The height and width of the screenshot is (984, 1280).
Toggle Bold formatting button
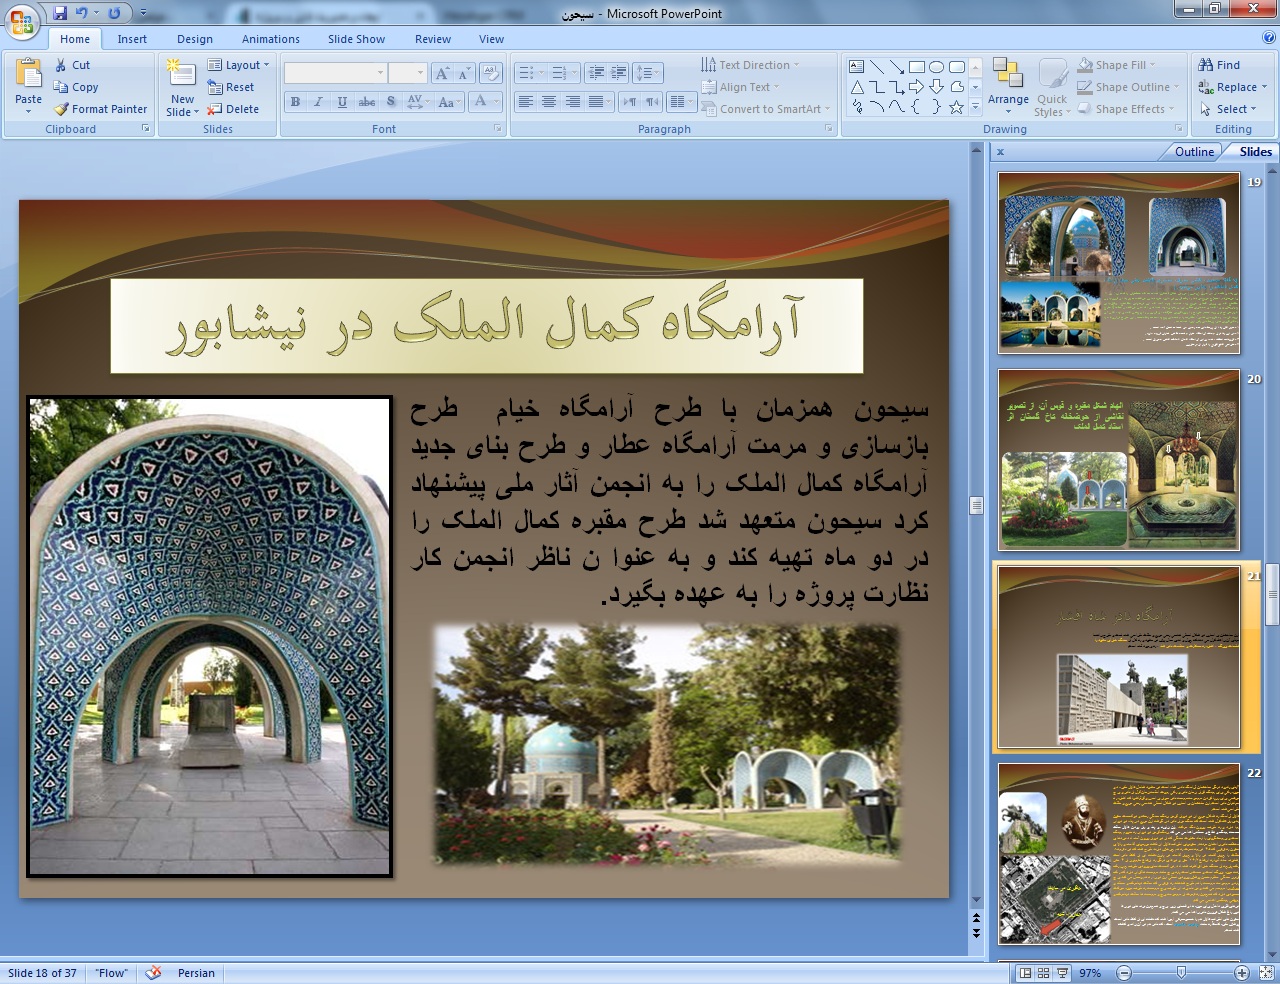pyautogui.click(x=295, y=102)
